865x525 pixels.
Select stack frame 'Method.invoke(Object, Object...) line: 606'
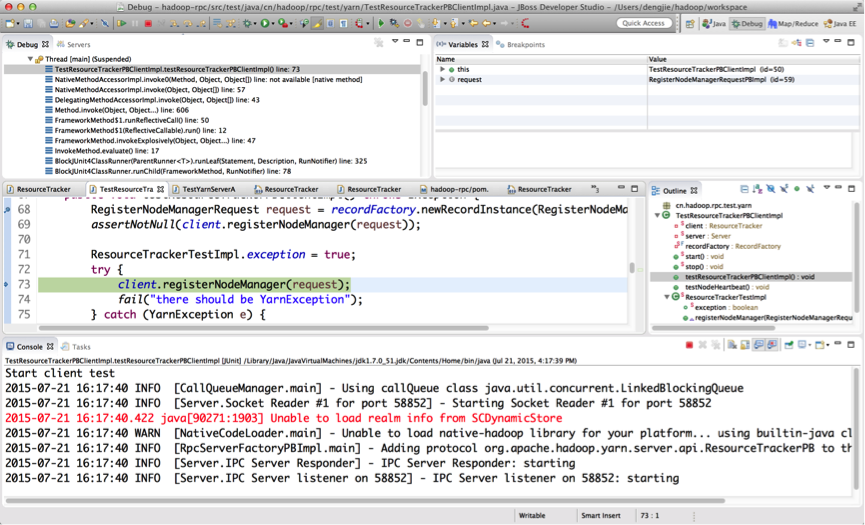(121, 110)
